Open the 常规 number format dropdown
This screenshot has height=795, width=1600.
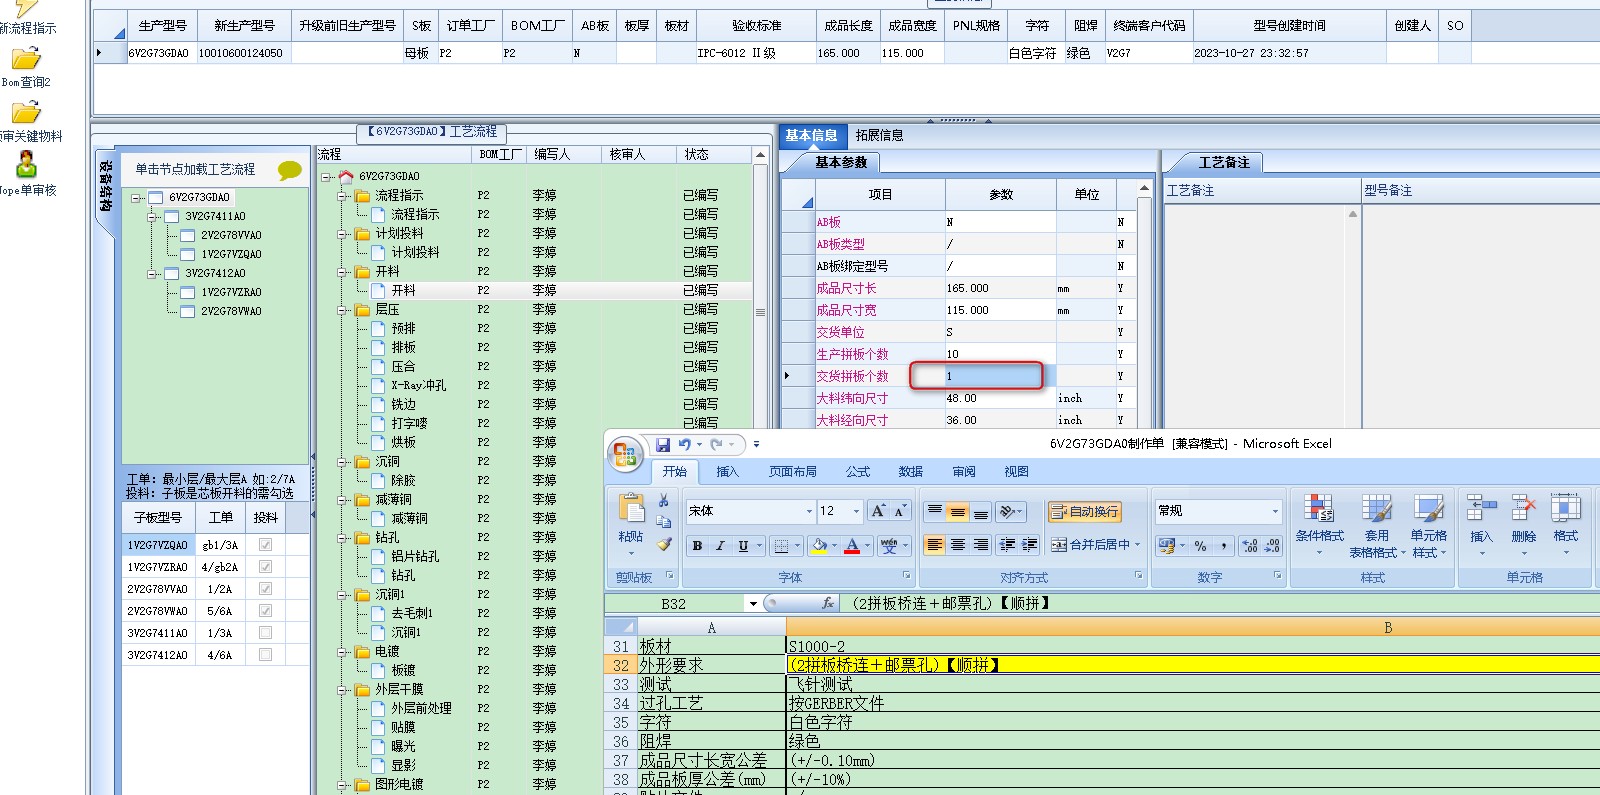[1275, 511]
